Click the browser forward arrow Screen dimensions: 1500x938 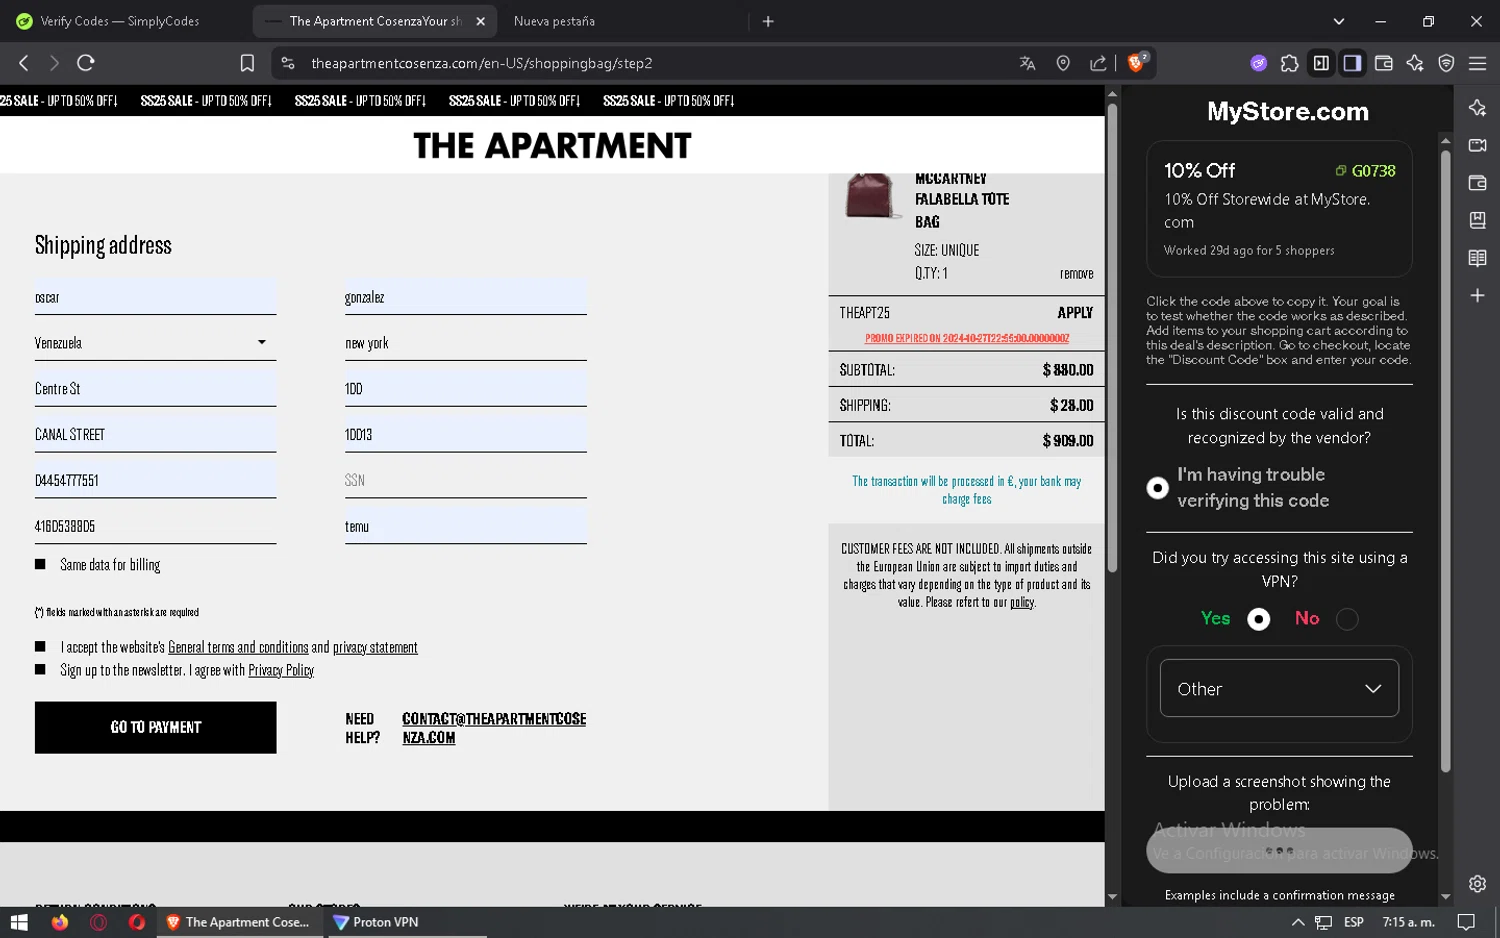click(54, 63)
